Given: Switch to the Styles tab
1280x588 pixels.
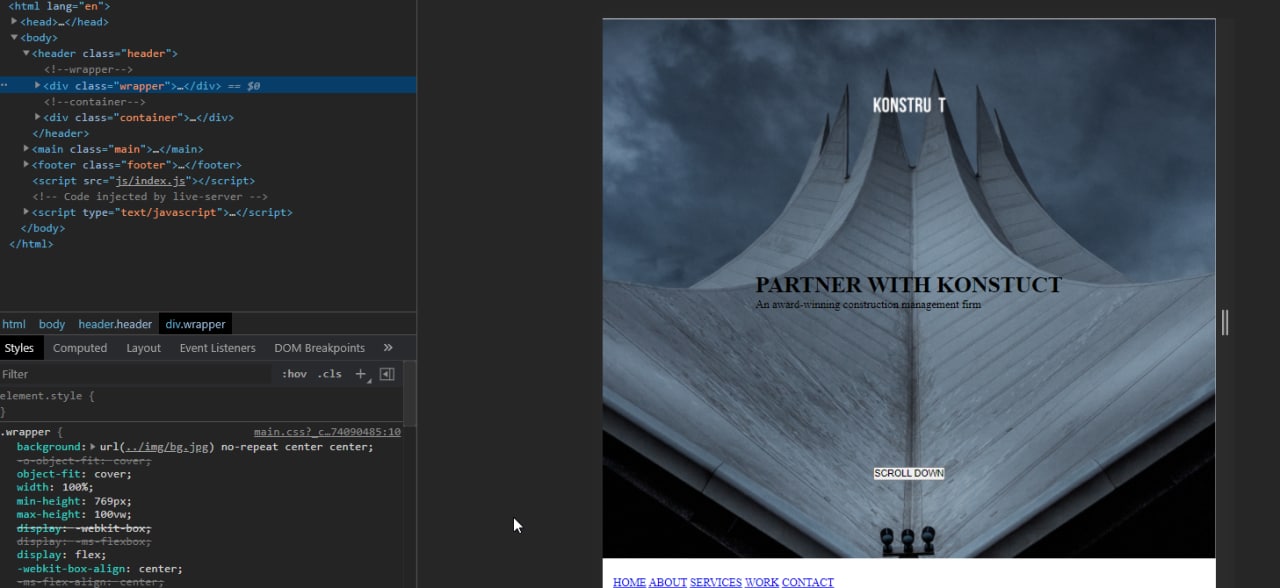Looking at the screenshot, I should [19, 348].
